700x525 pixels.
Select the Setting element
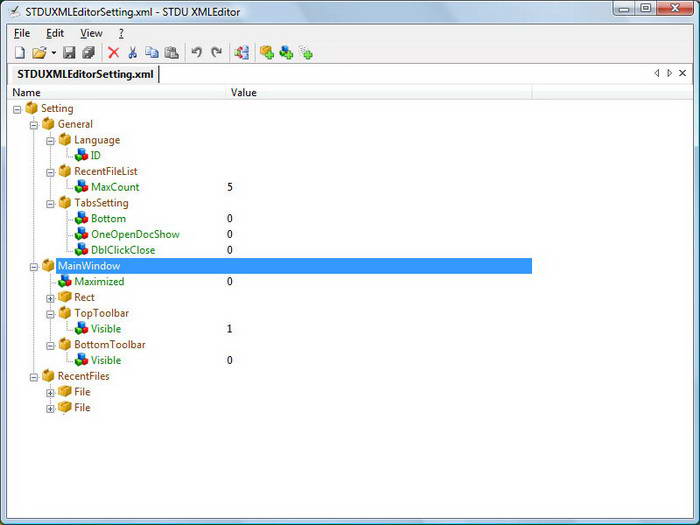(57, 108)
